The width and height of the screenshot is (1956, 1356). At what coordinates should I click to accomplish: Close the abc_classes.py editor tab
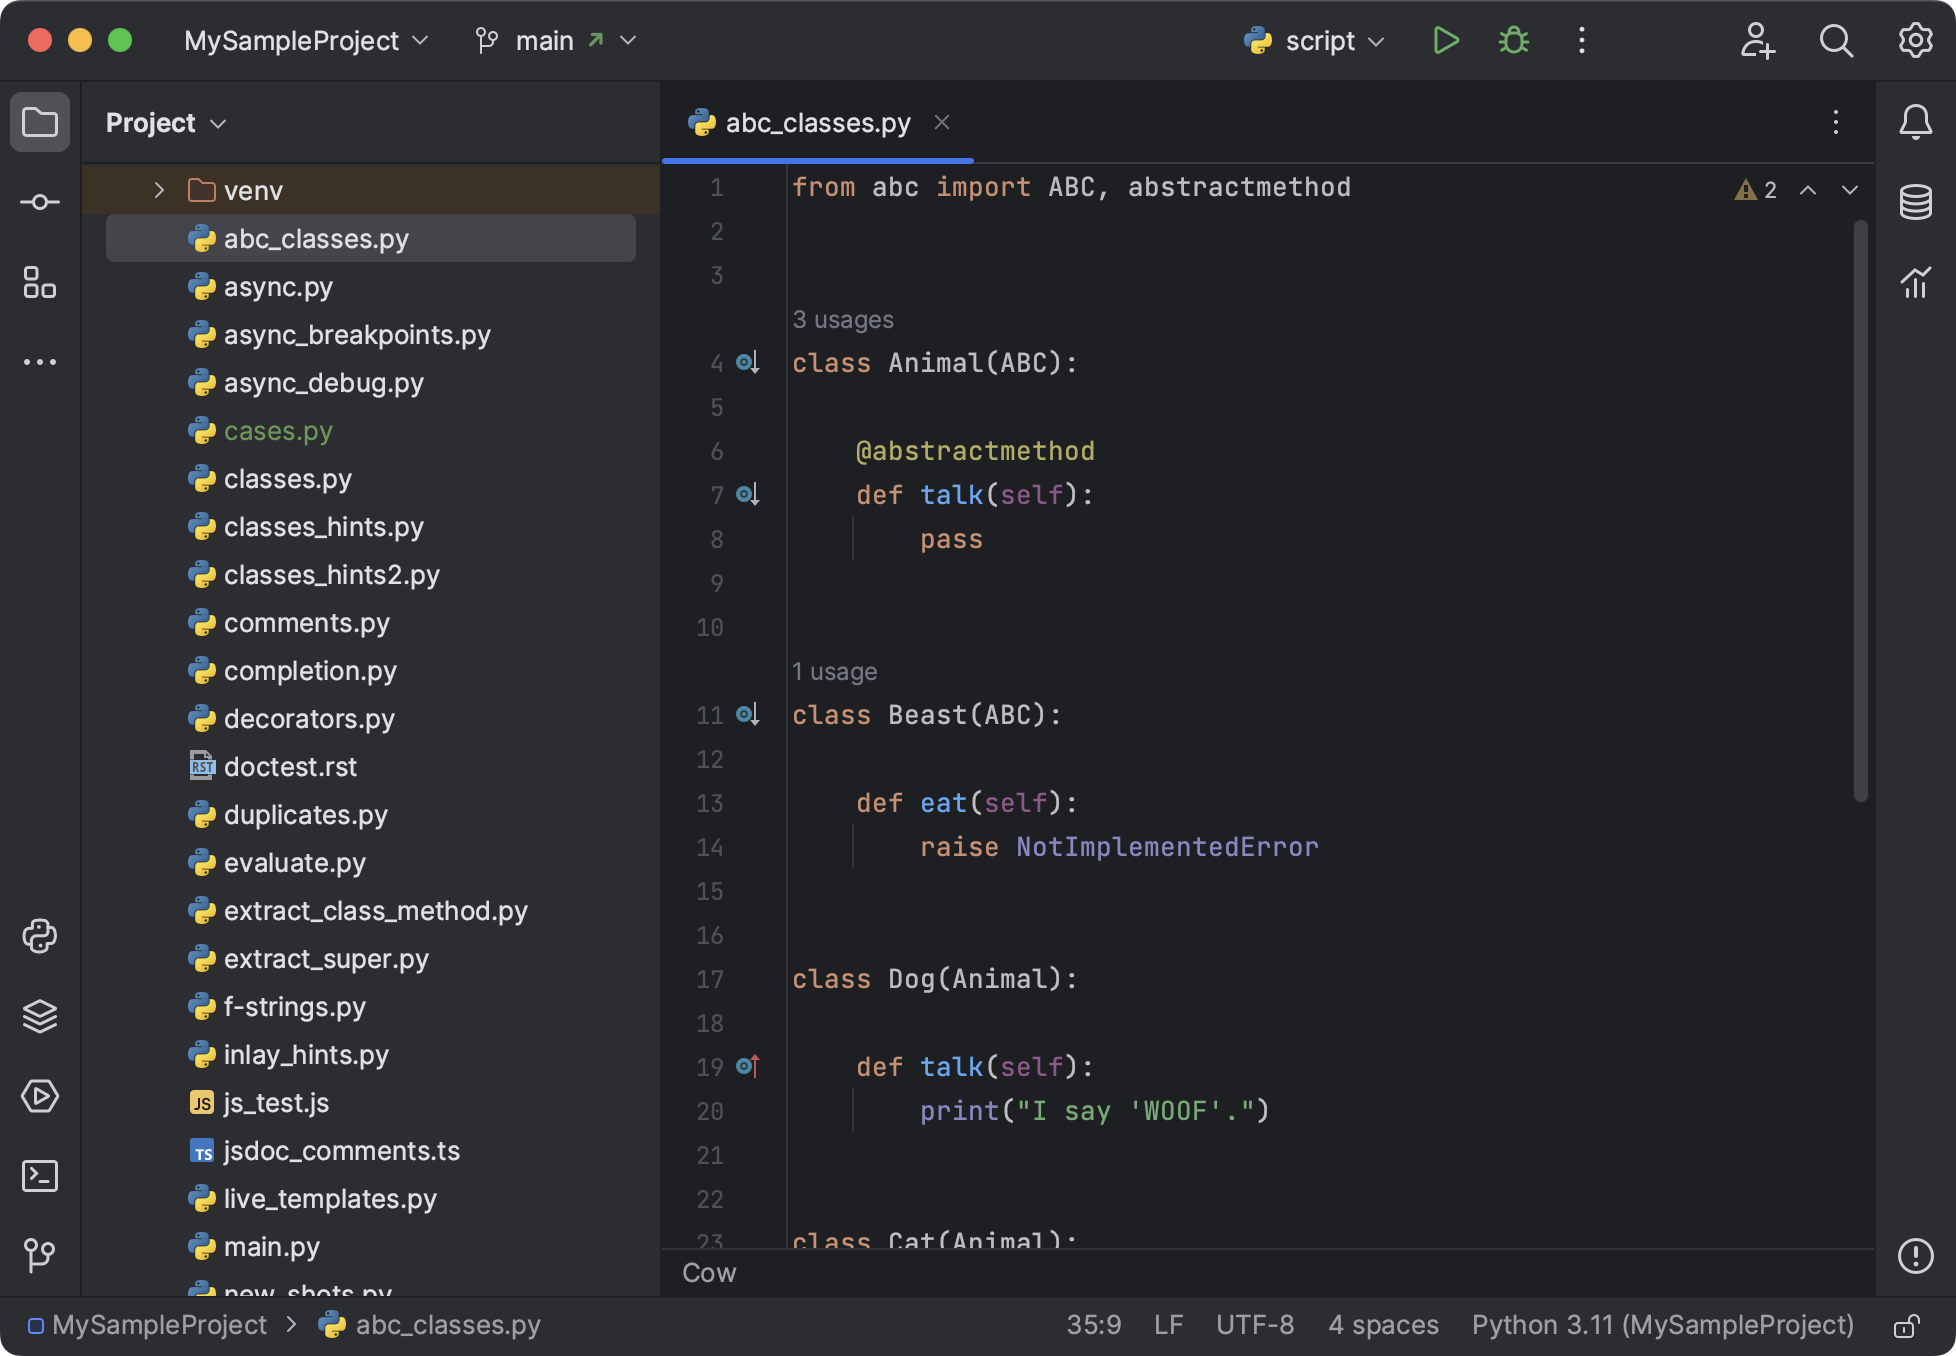[x=941, y=122]
